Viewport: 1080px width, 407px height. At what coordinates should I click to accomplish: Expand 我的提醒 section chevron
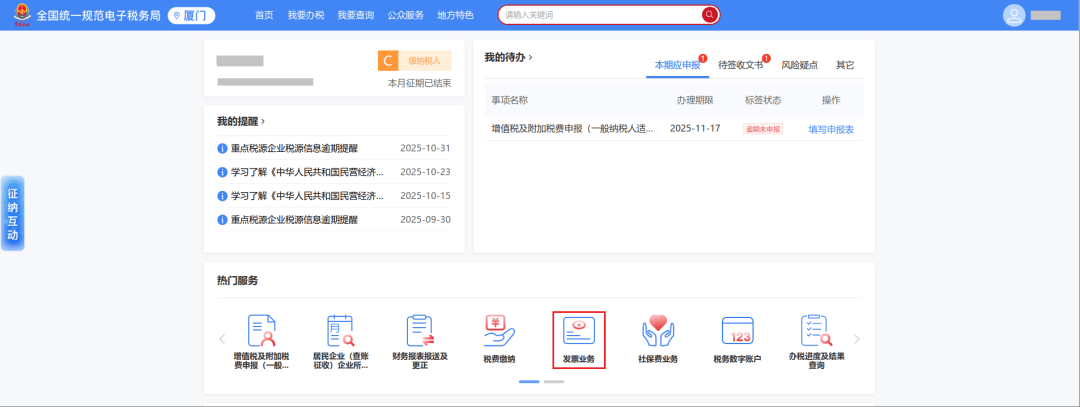pos(263,121)
